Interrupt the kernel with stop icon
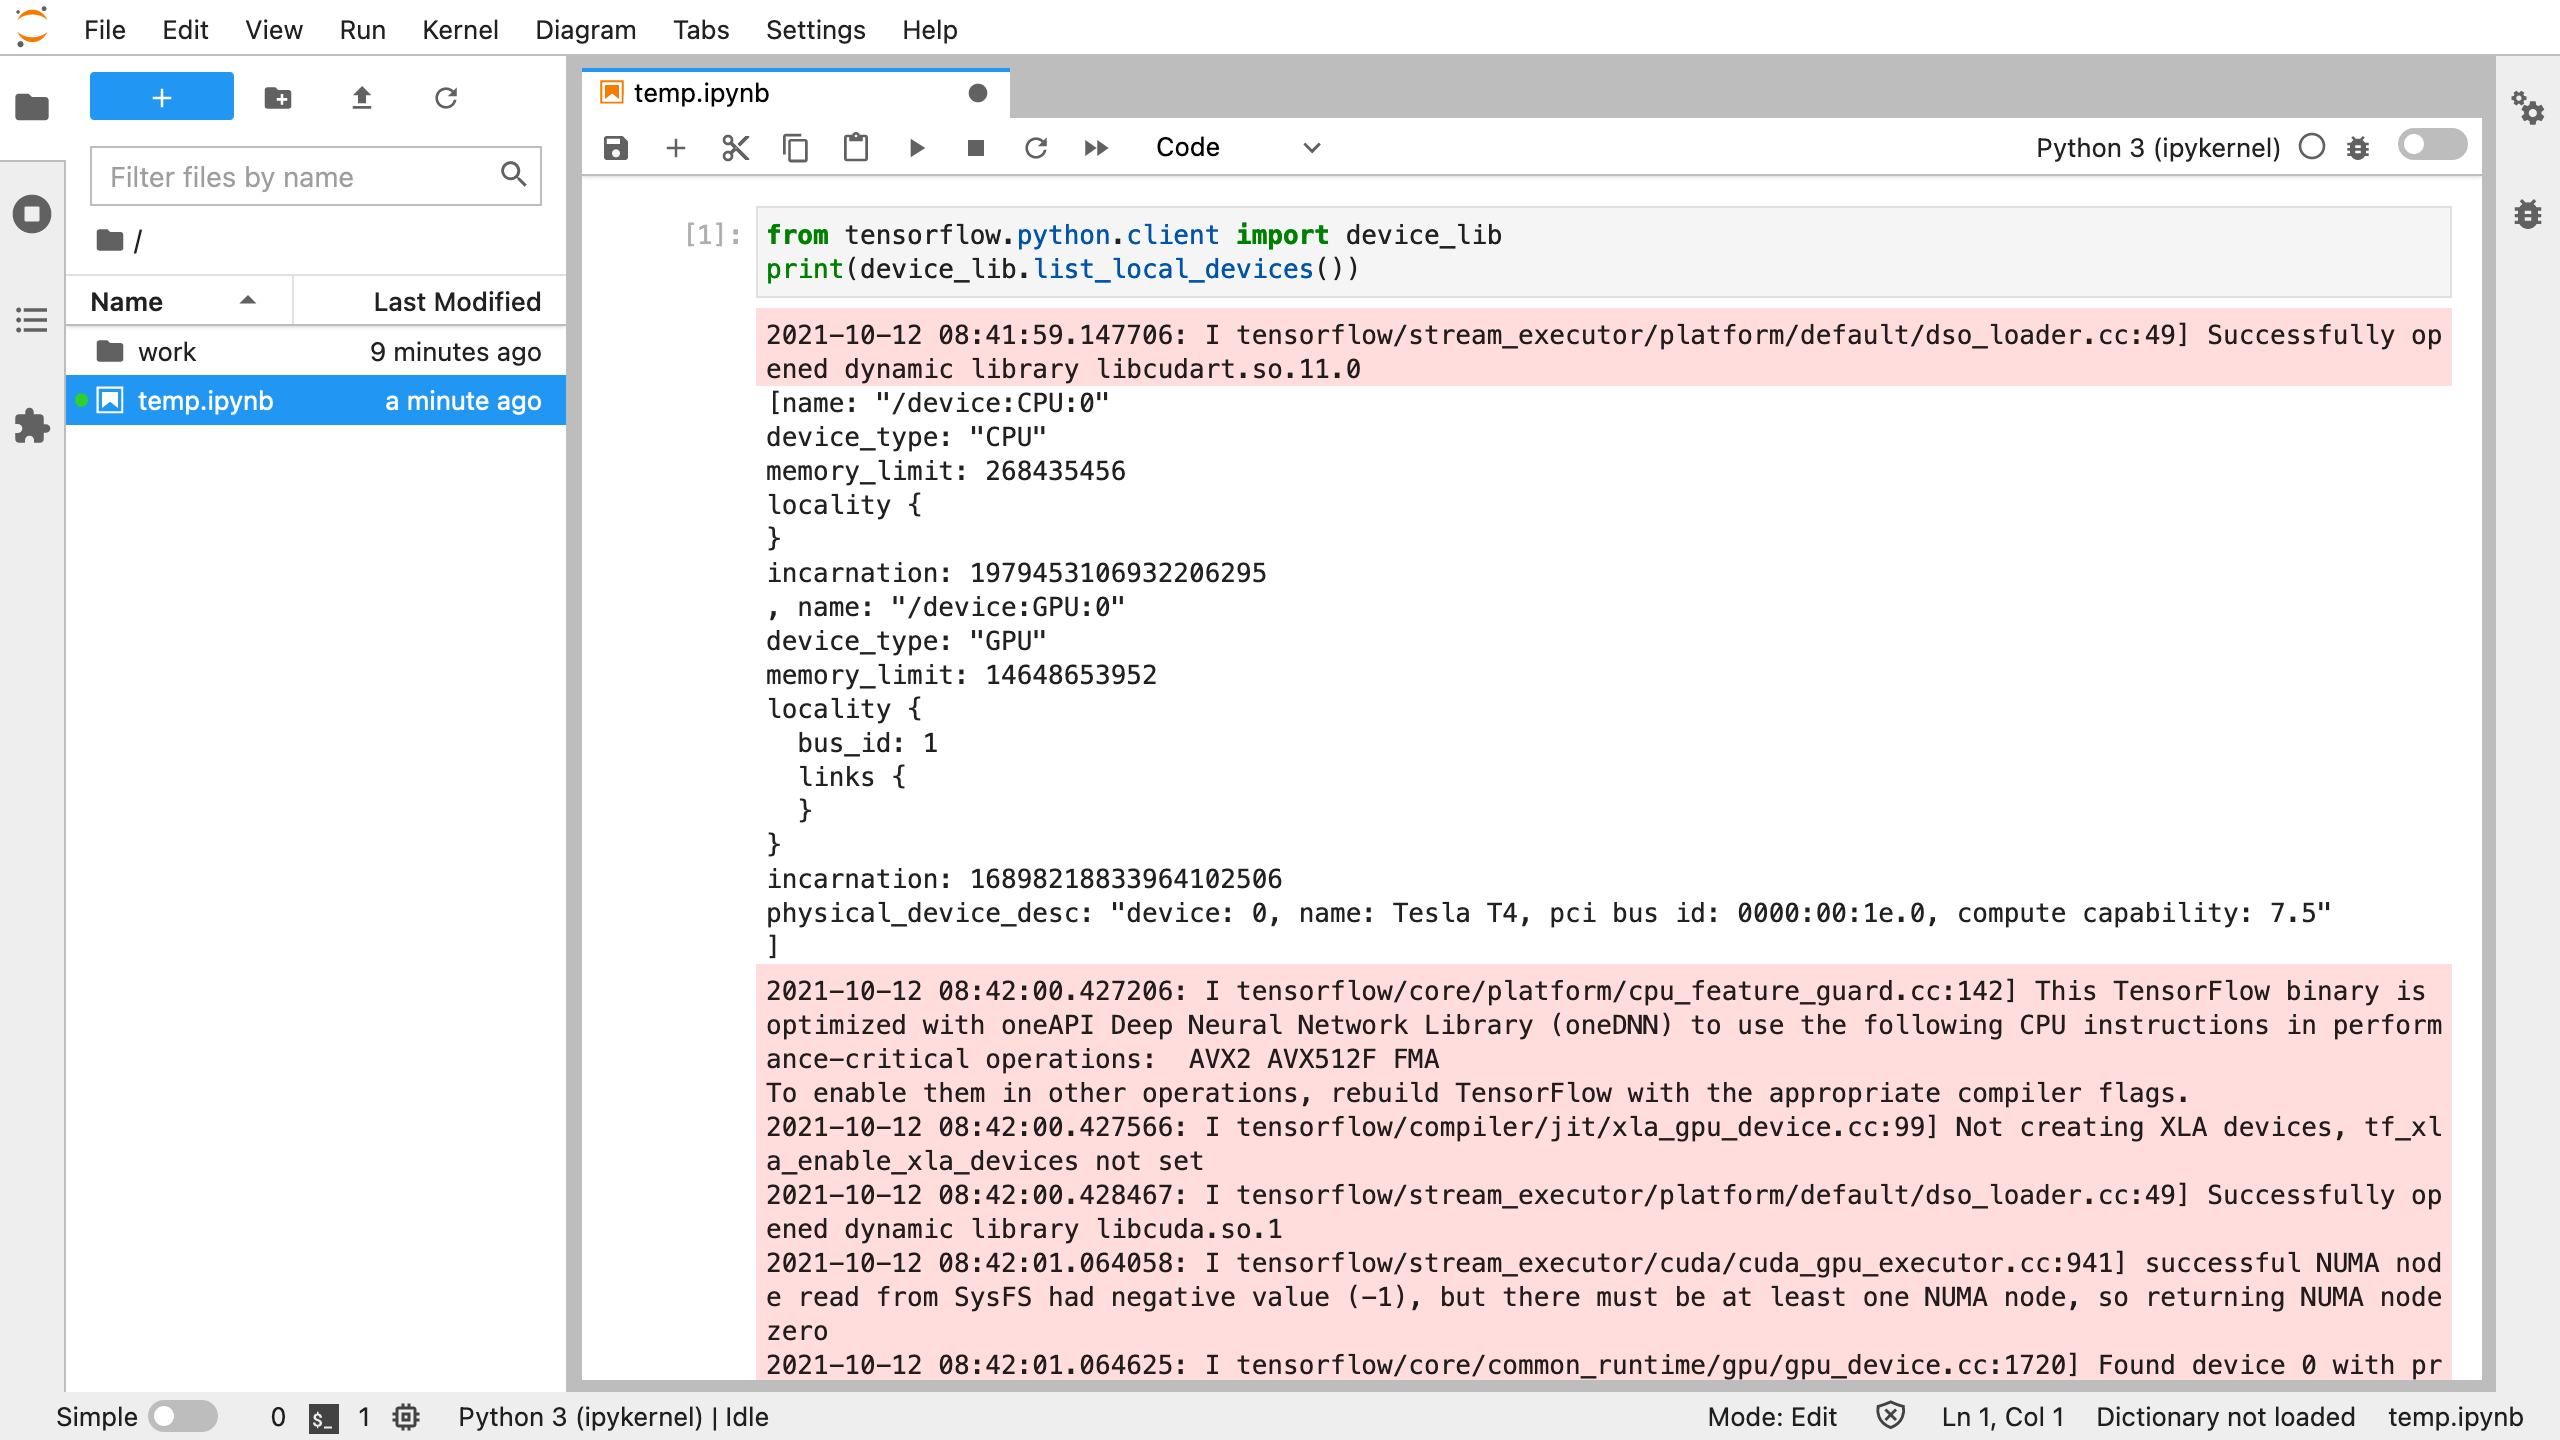This screenshot has height=1440, width=2560. pos(976,148)
